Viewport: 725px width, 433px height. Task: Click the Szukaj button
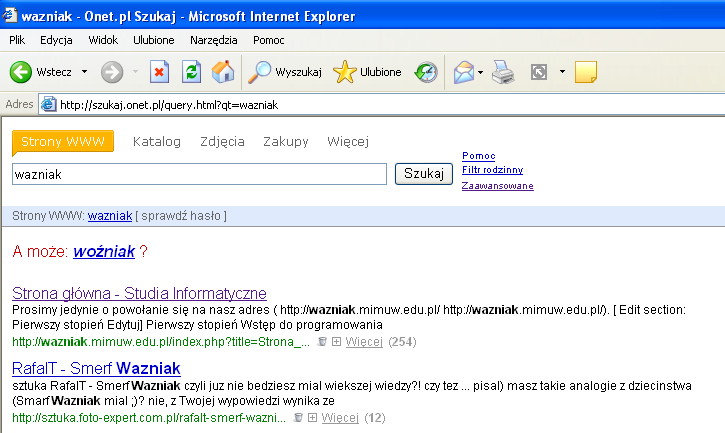tap(424, 174)
